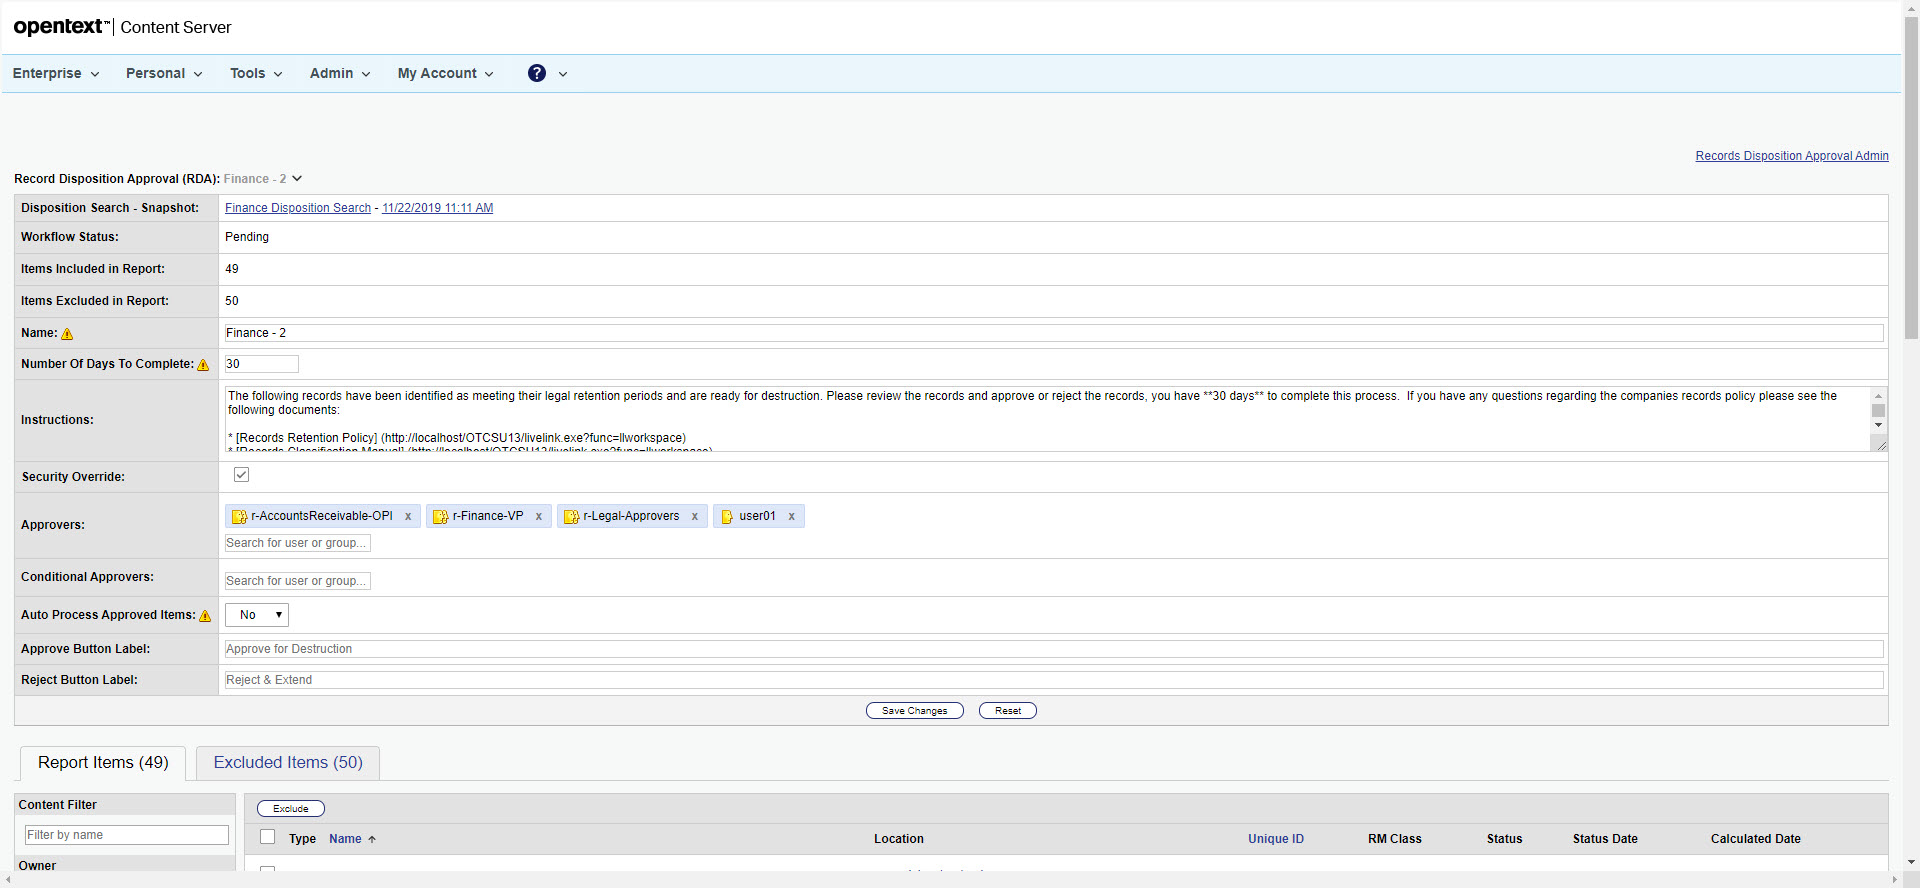
Task: Click the Number Of Days To Complete field
Action: (262, 364)
